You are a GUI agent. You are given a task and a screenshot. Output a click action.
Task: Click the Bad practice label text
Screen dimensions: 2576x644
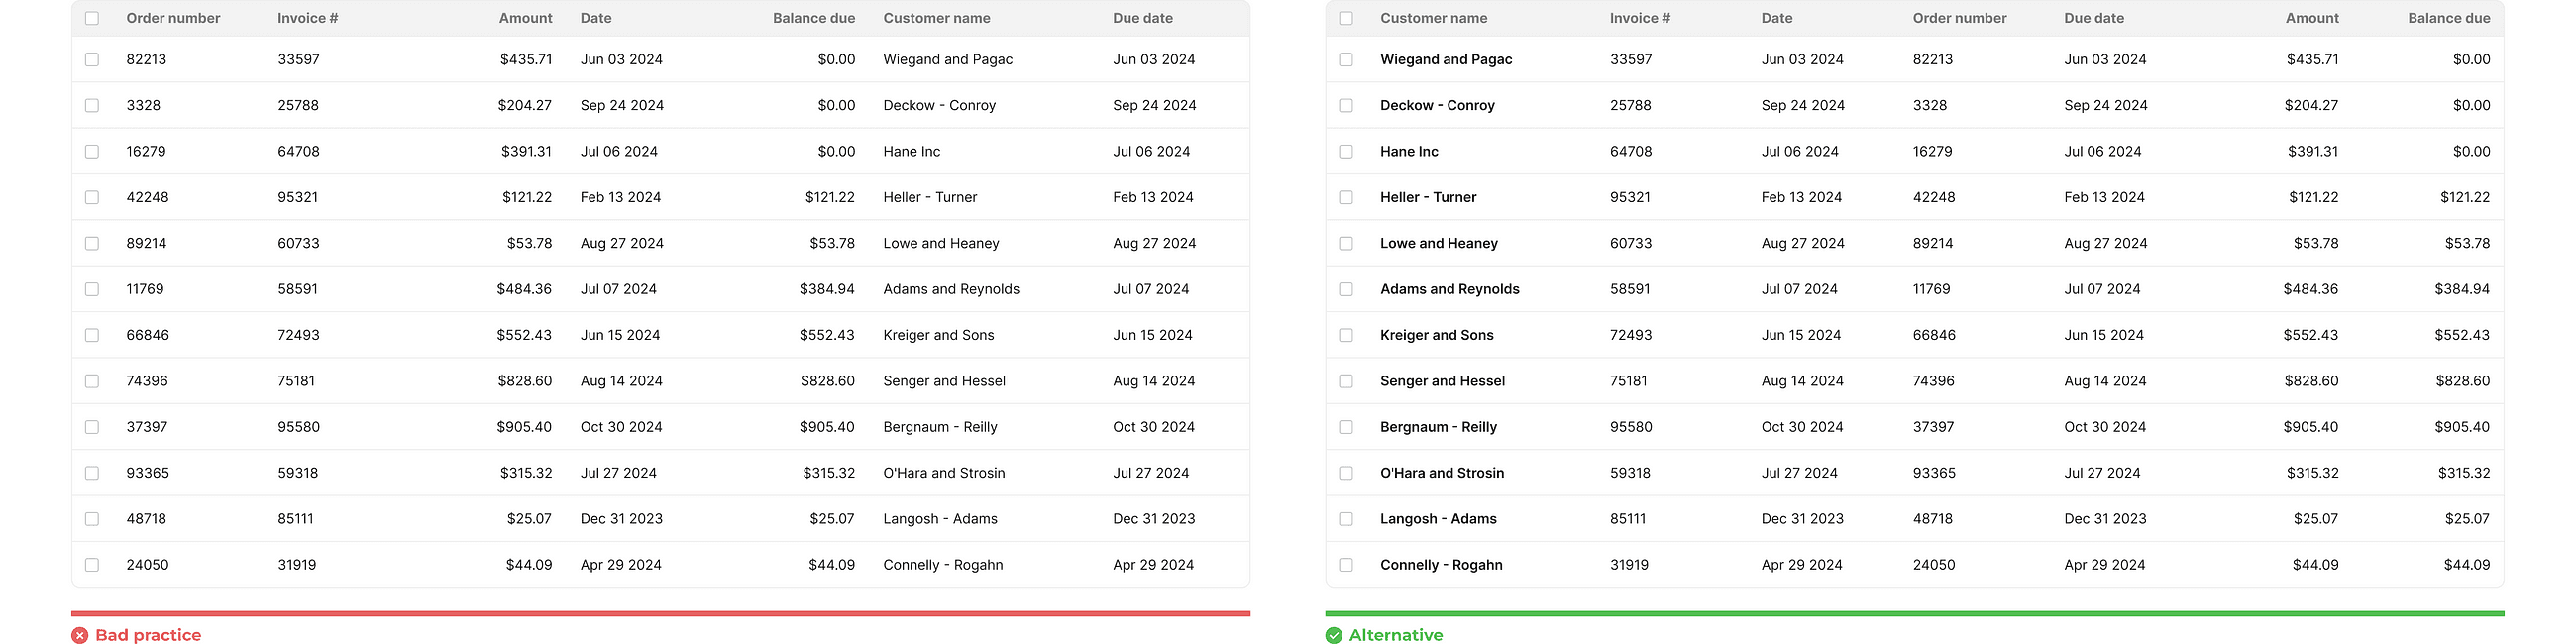click(148, 635)
